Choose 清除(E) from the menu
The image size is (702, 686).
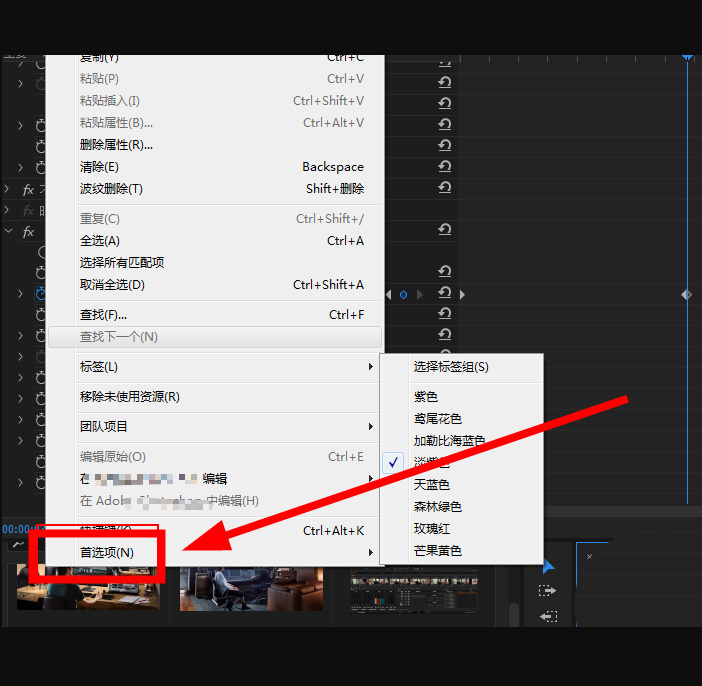[x=215, y=167]
